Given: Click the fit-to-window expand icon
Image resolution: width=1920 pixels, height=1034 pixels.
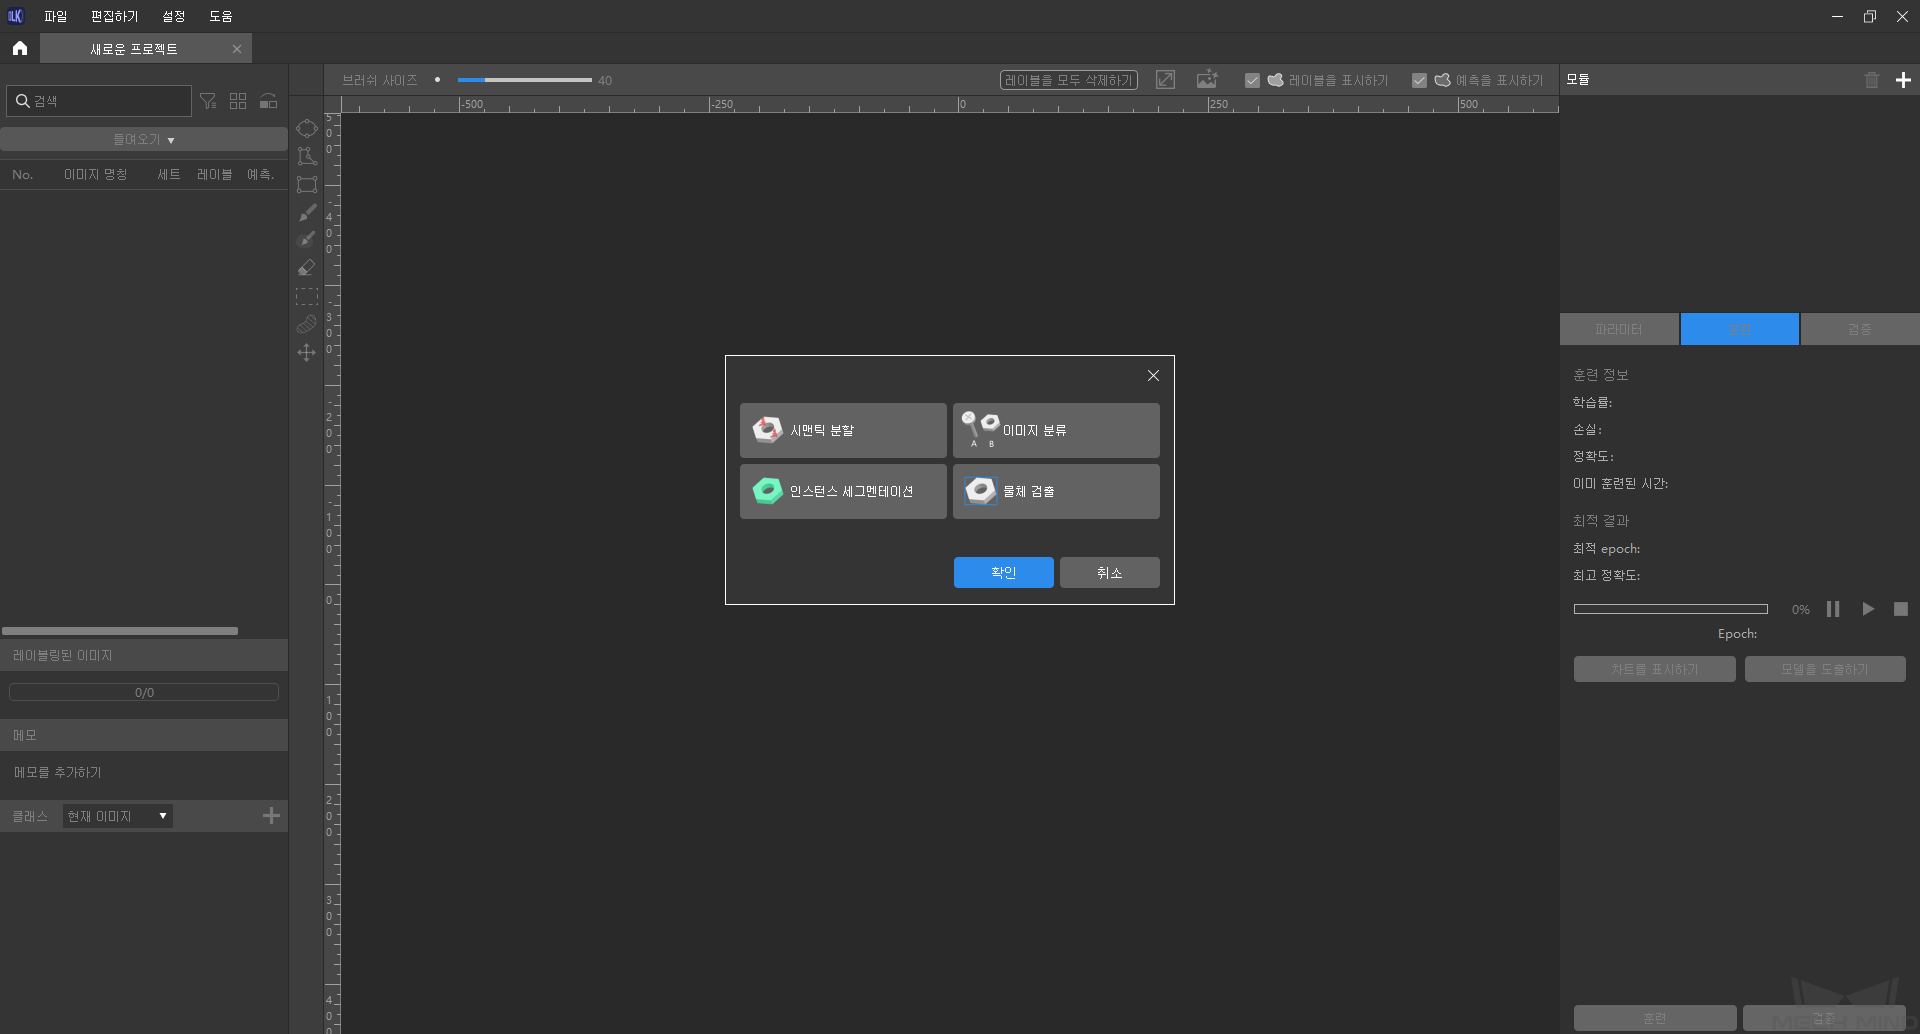Looking at the screenshot, I should click(1165, 80).
